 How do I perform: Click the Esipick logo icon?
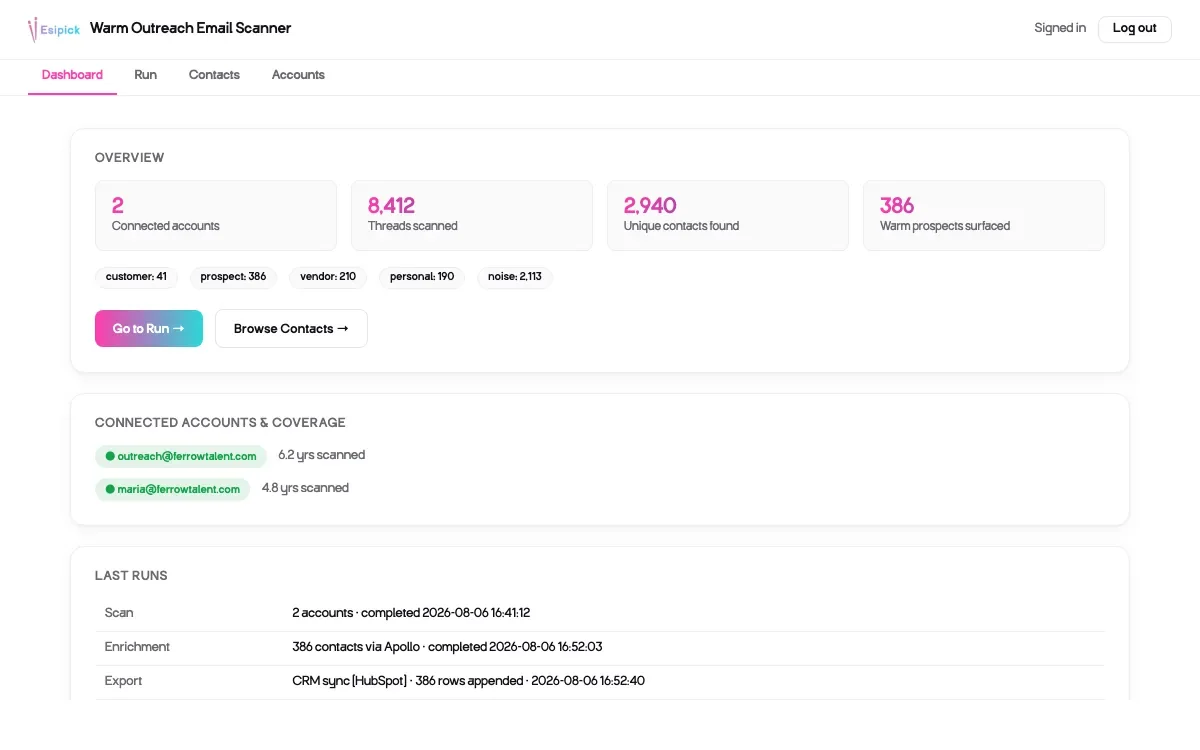54,29
